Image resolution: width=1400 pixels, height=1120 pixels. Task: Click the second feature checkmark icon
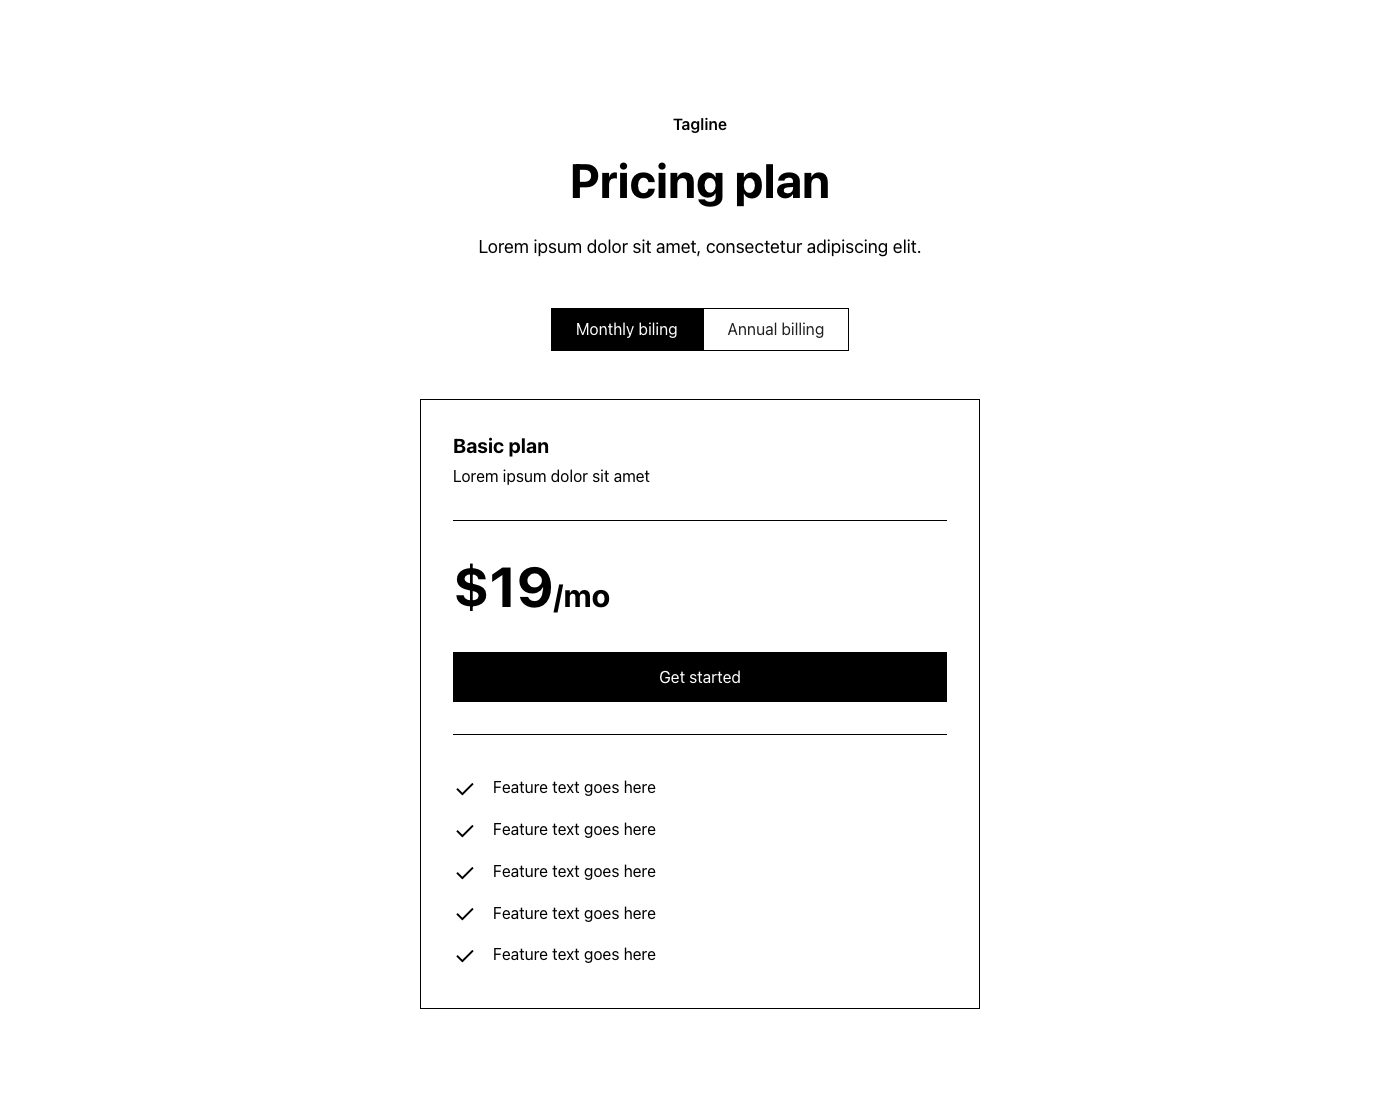pyautogui.click(x=465, y=831)
